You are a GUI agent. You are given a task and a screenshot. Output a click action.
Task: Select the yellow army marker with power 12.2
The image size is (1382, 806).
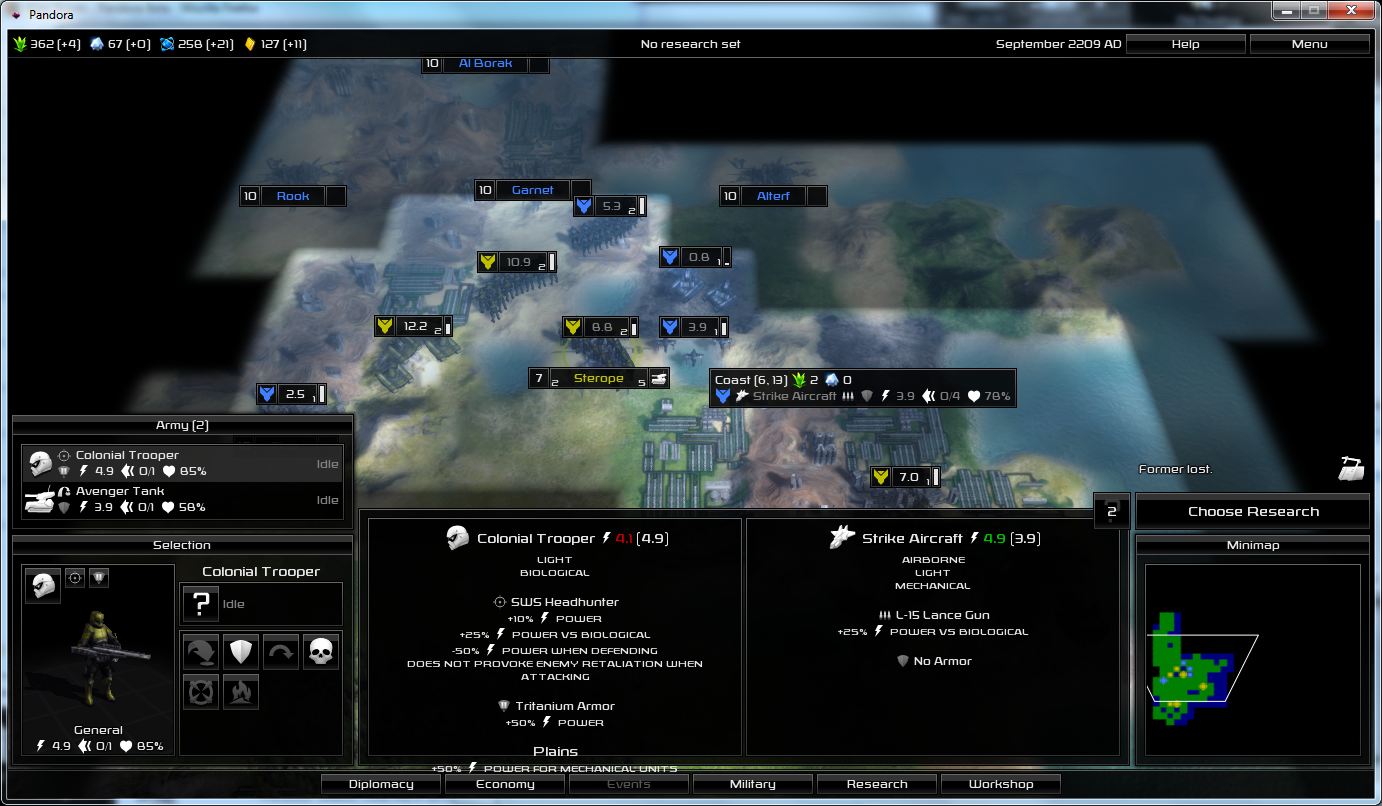(414, 326)
